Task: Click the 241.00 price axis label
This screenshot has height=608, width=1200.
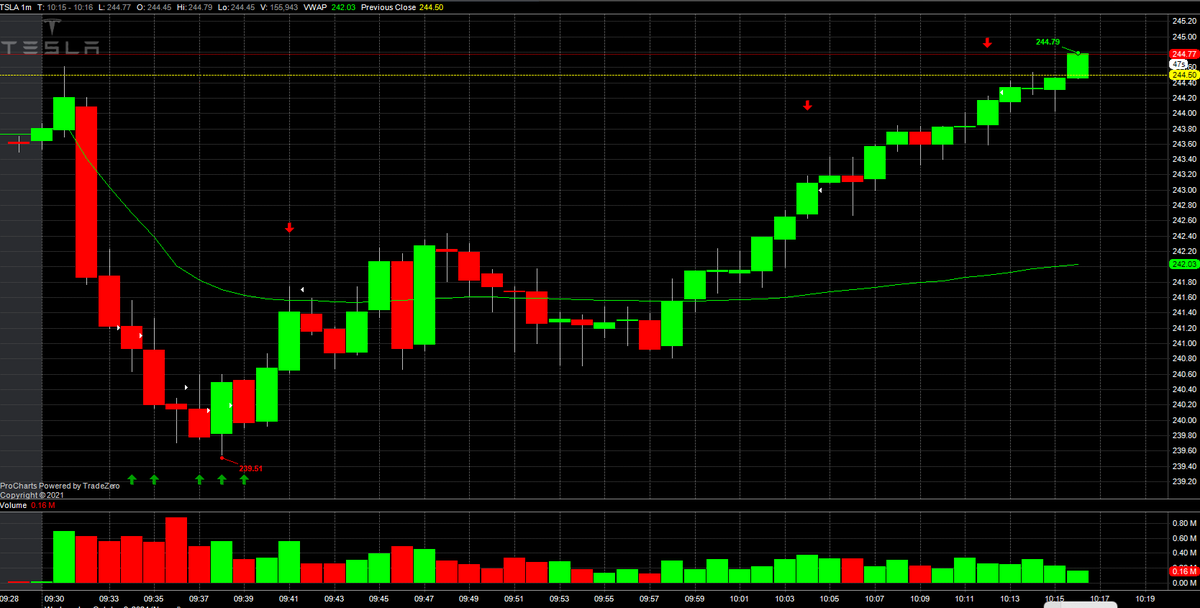Action: pyautogui.click(x=1183, y=343)
